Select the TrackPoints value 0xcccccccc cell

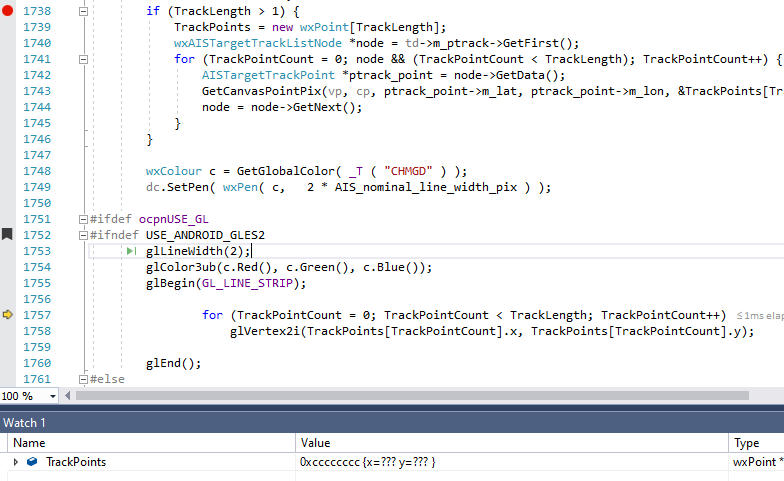tap(512, 462)
